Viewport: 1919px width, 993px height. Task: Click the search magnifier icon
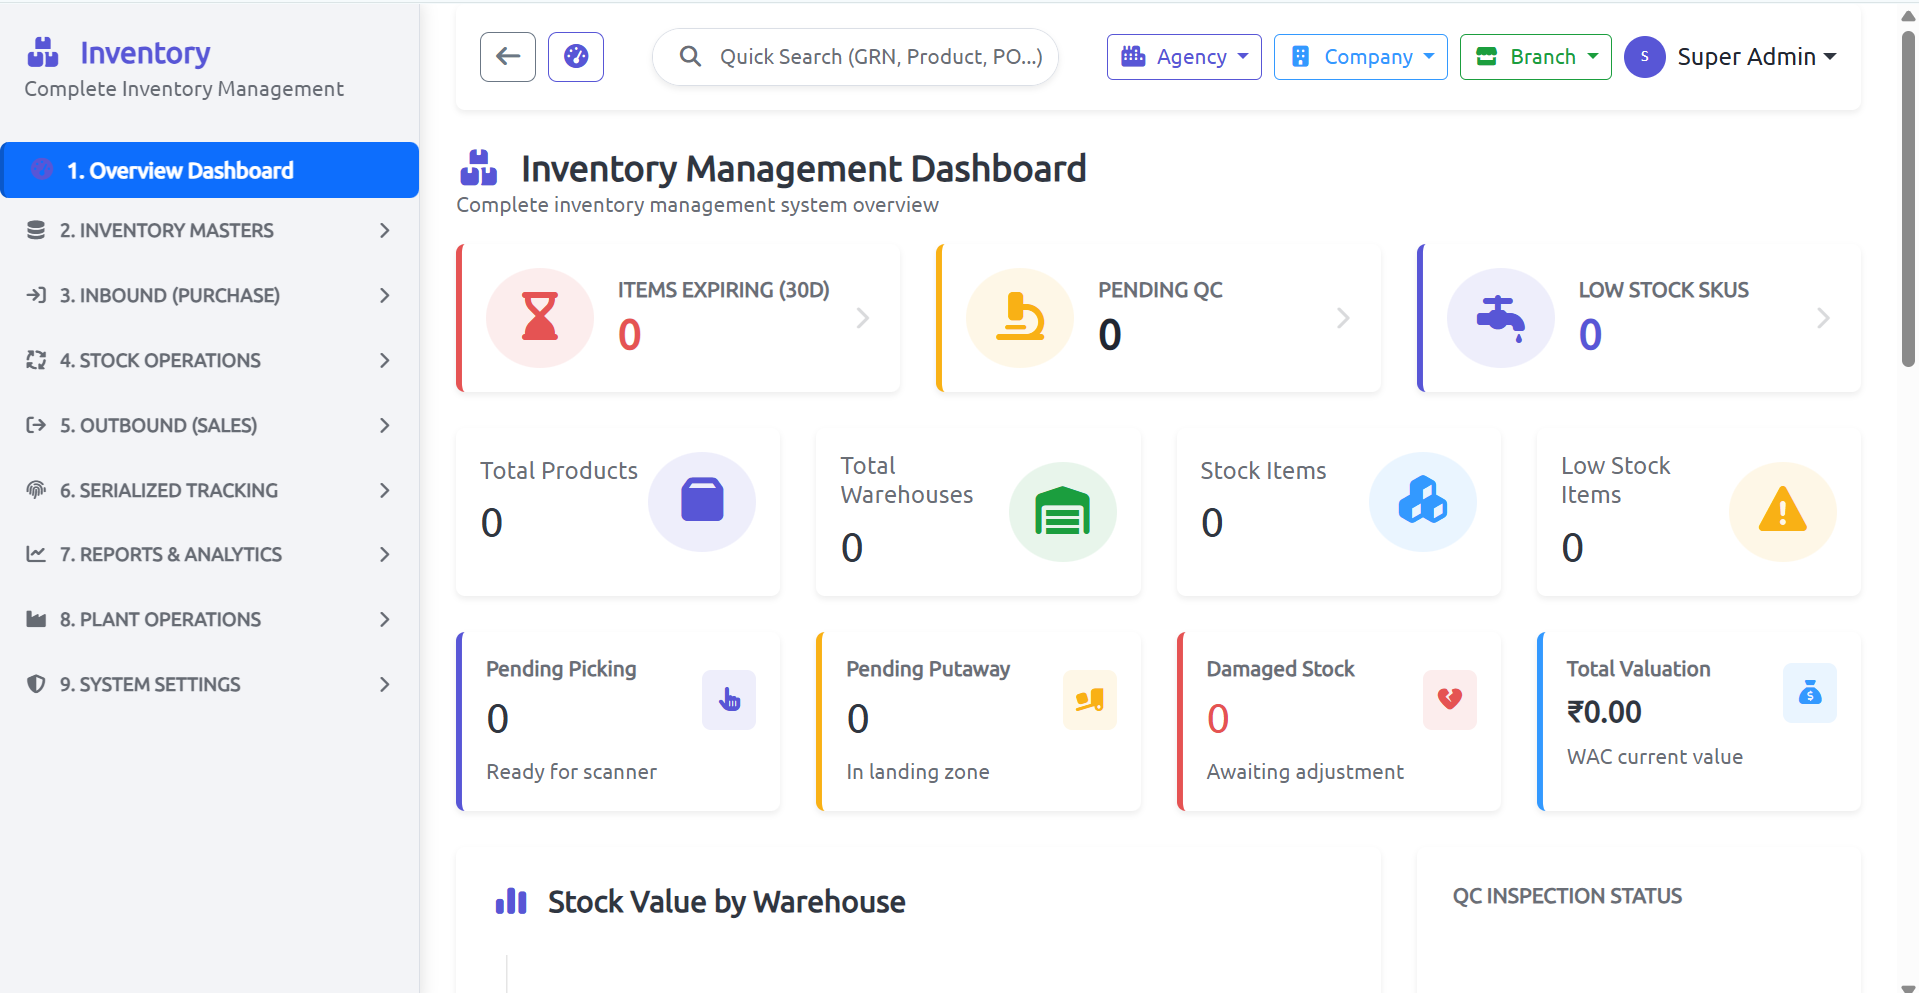click(x=690, y=57)
